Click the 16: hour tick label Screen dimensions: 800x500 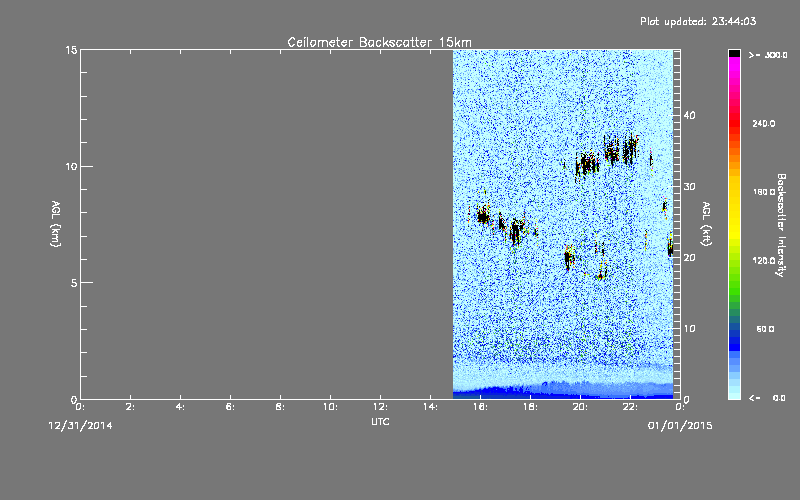[x=480, y=407]
